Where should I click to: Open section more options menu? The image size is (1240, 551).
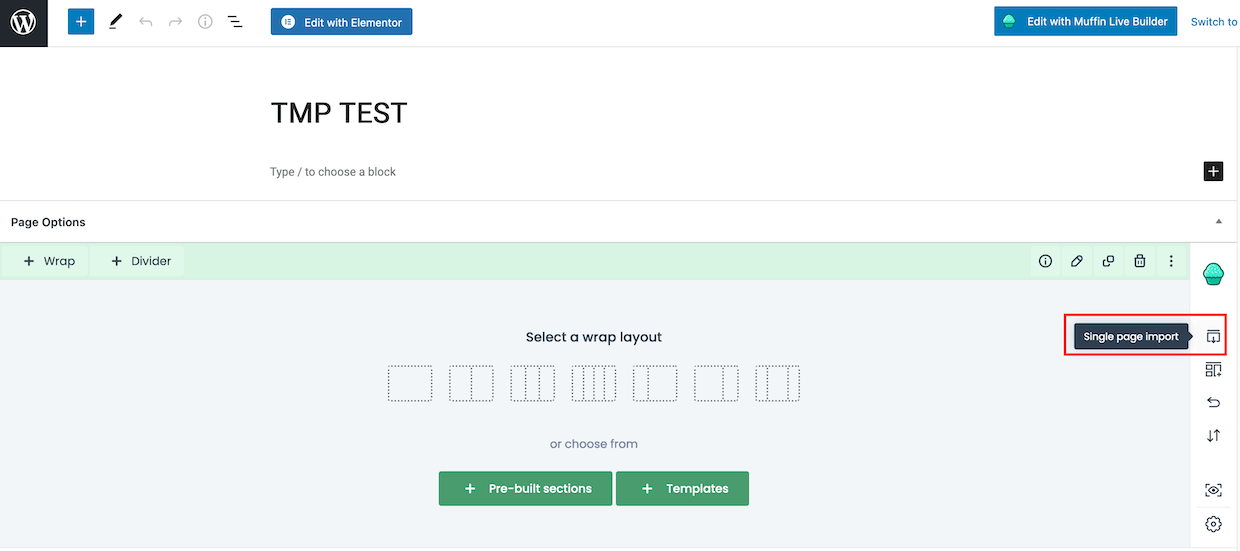pos(1171,261)
